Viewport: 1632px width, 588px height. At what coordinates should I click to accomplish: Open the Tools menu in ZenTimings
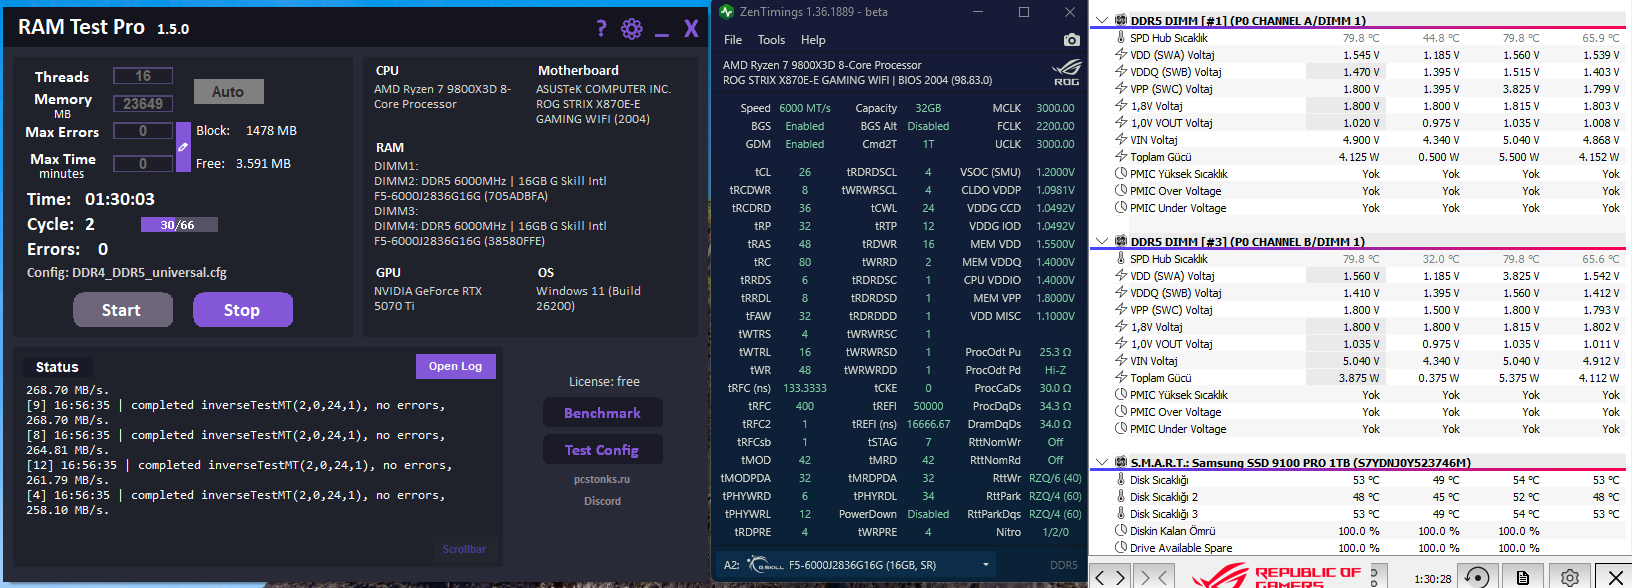click(771, 40)
